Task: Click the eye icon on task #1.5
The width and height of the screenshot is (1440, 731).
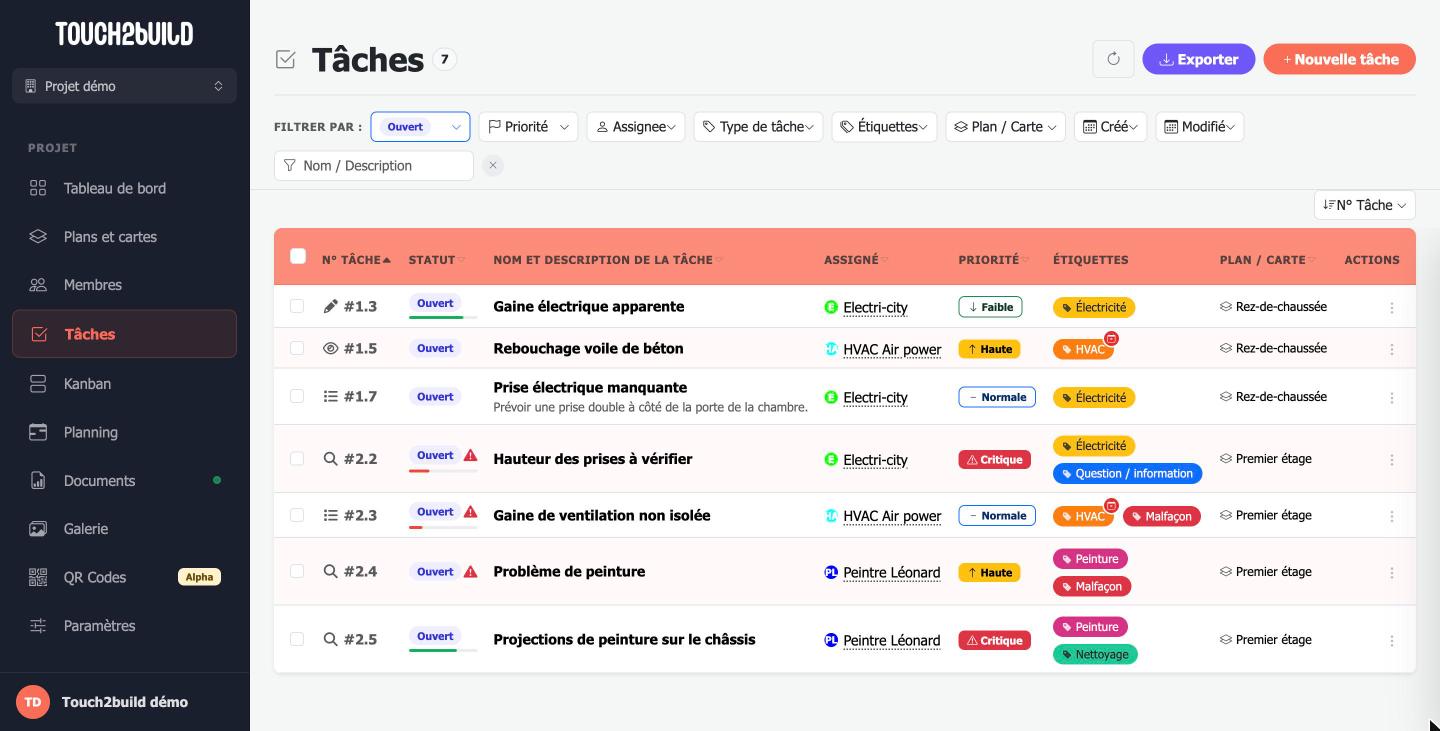Action: (331, 348)
